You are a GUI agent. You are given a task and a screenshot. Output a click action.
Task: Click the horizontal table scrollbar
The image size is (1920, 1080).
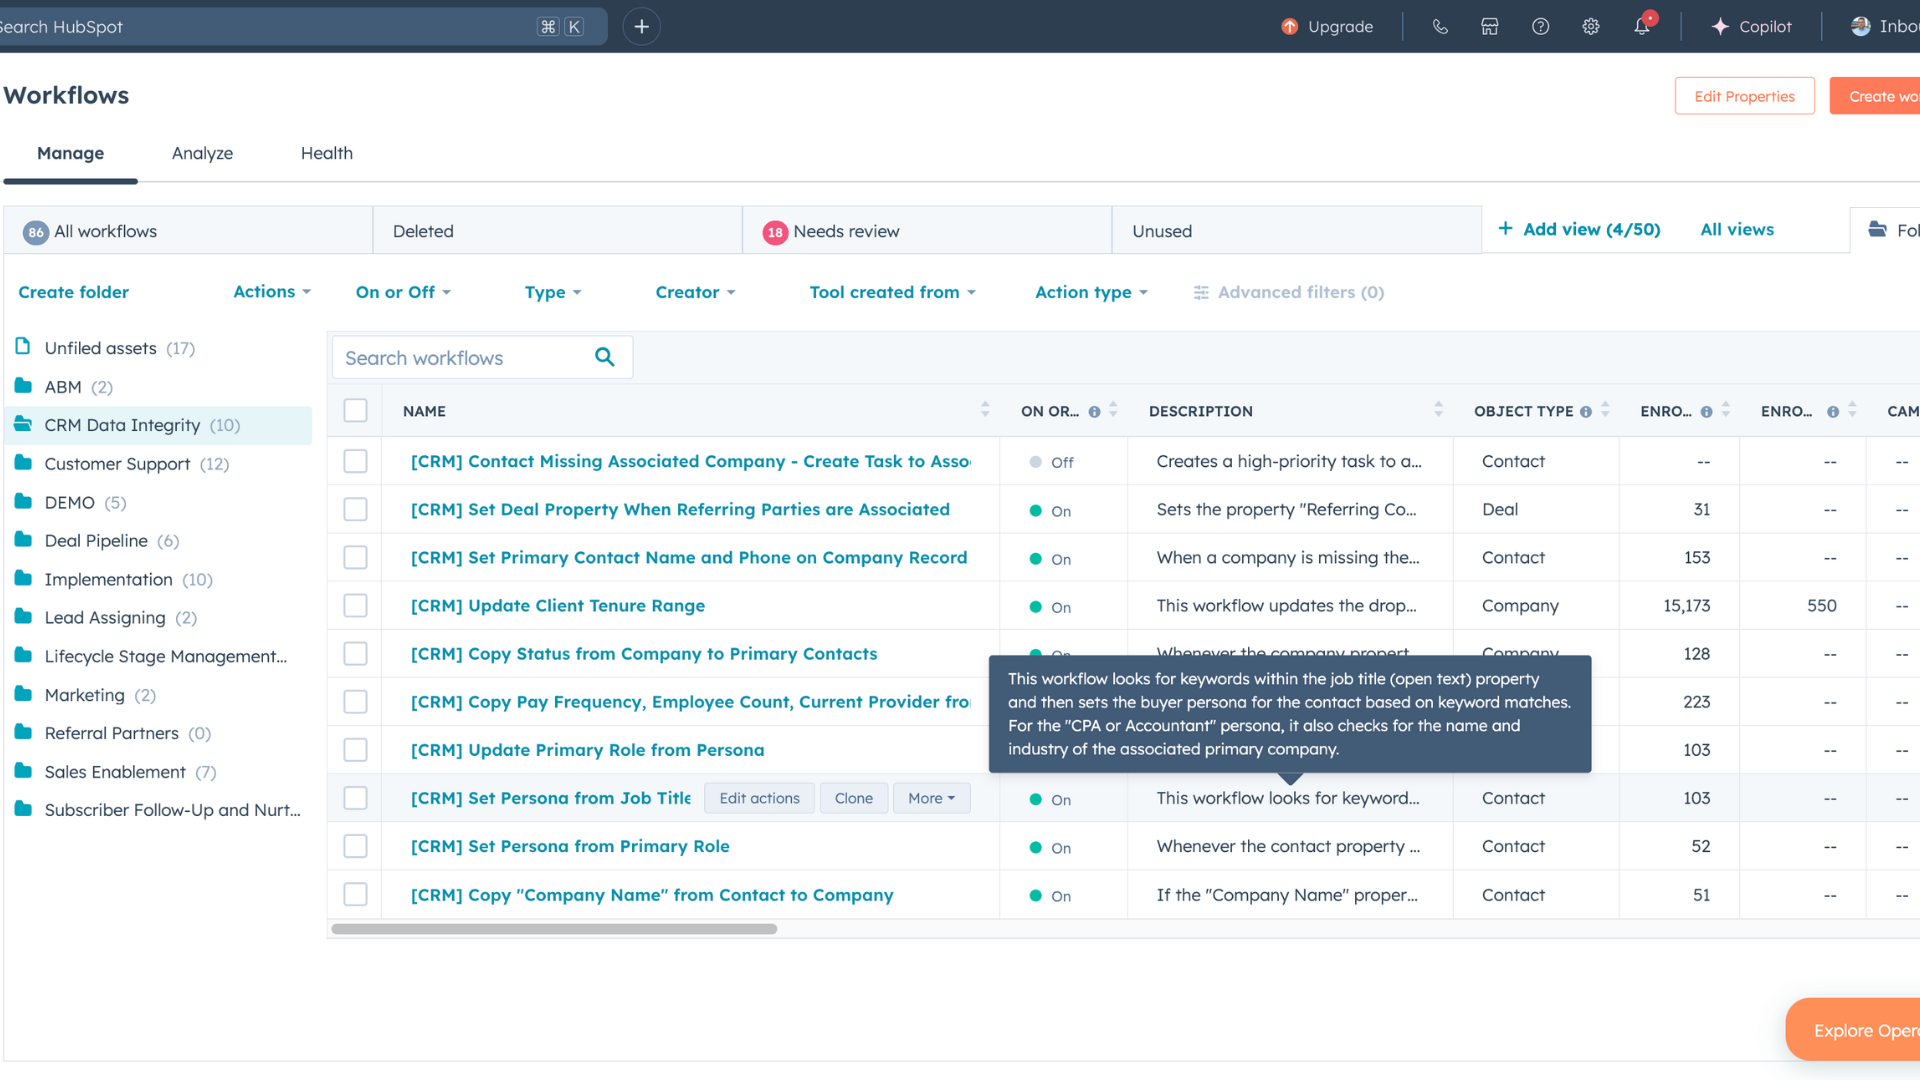tap(554, 929)
